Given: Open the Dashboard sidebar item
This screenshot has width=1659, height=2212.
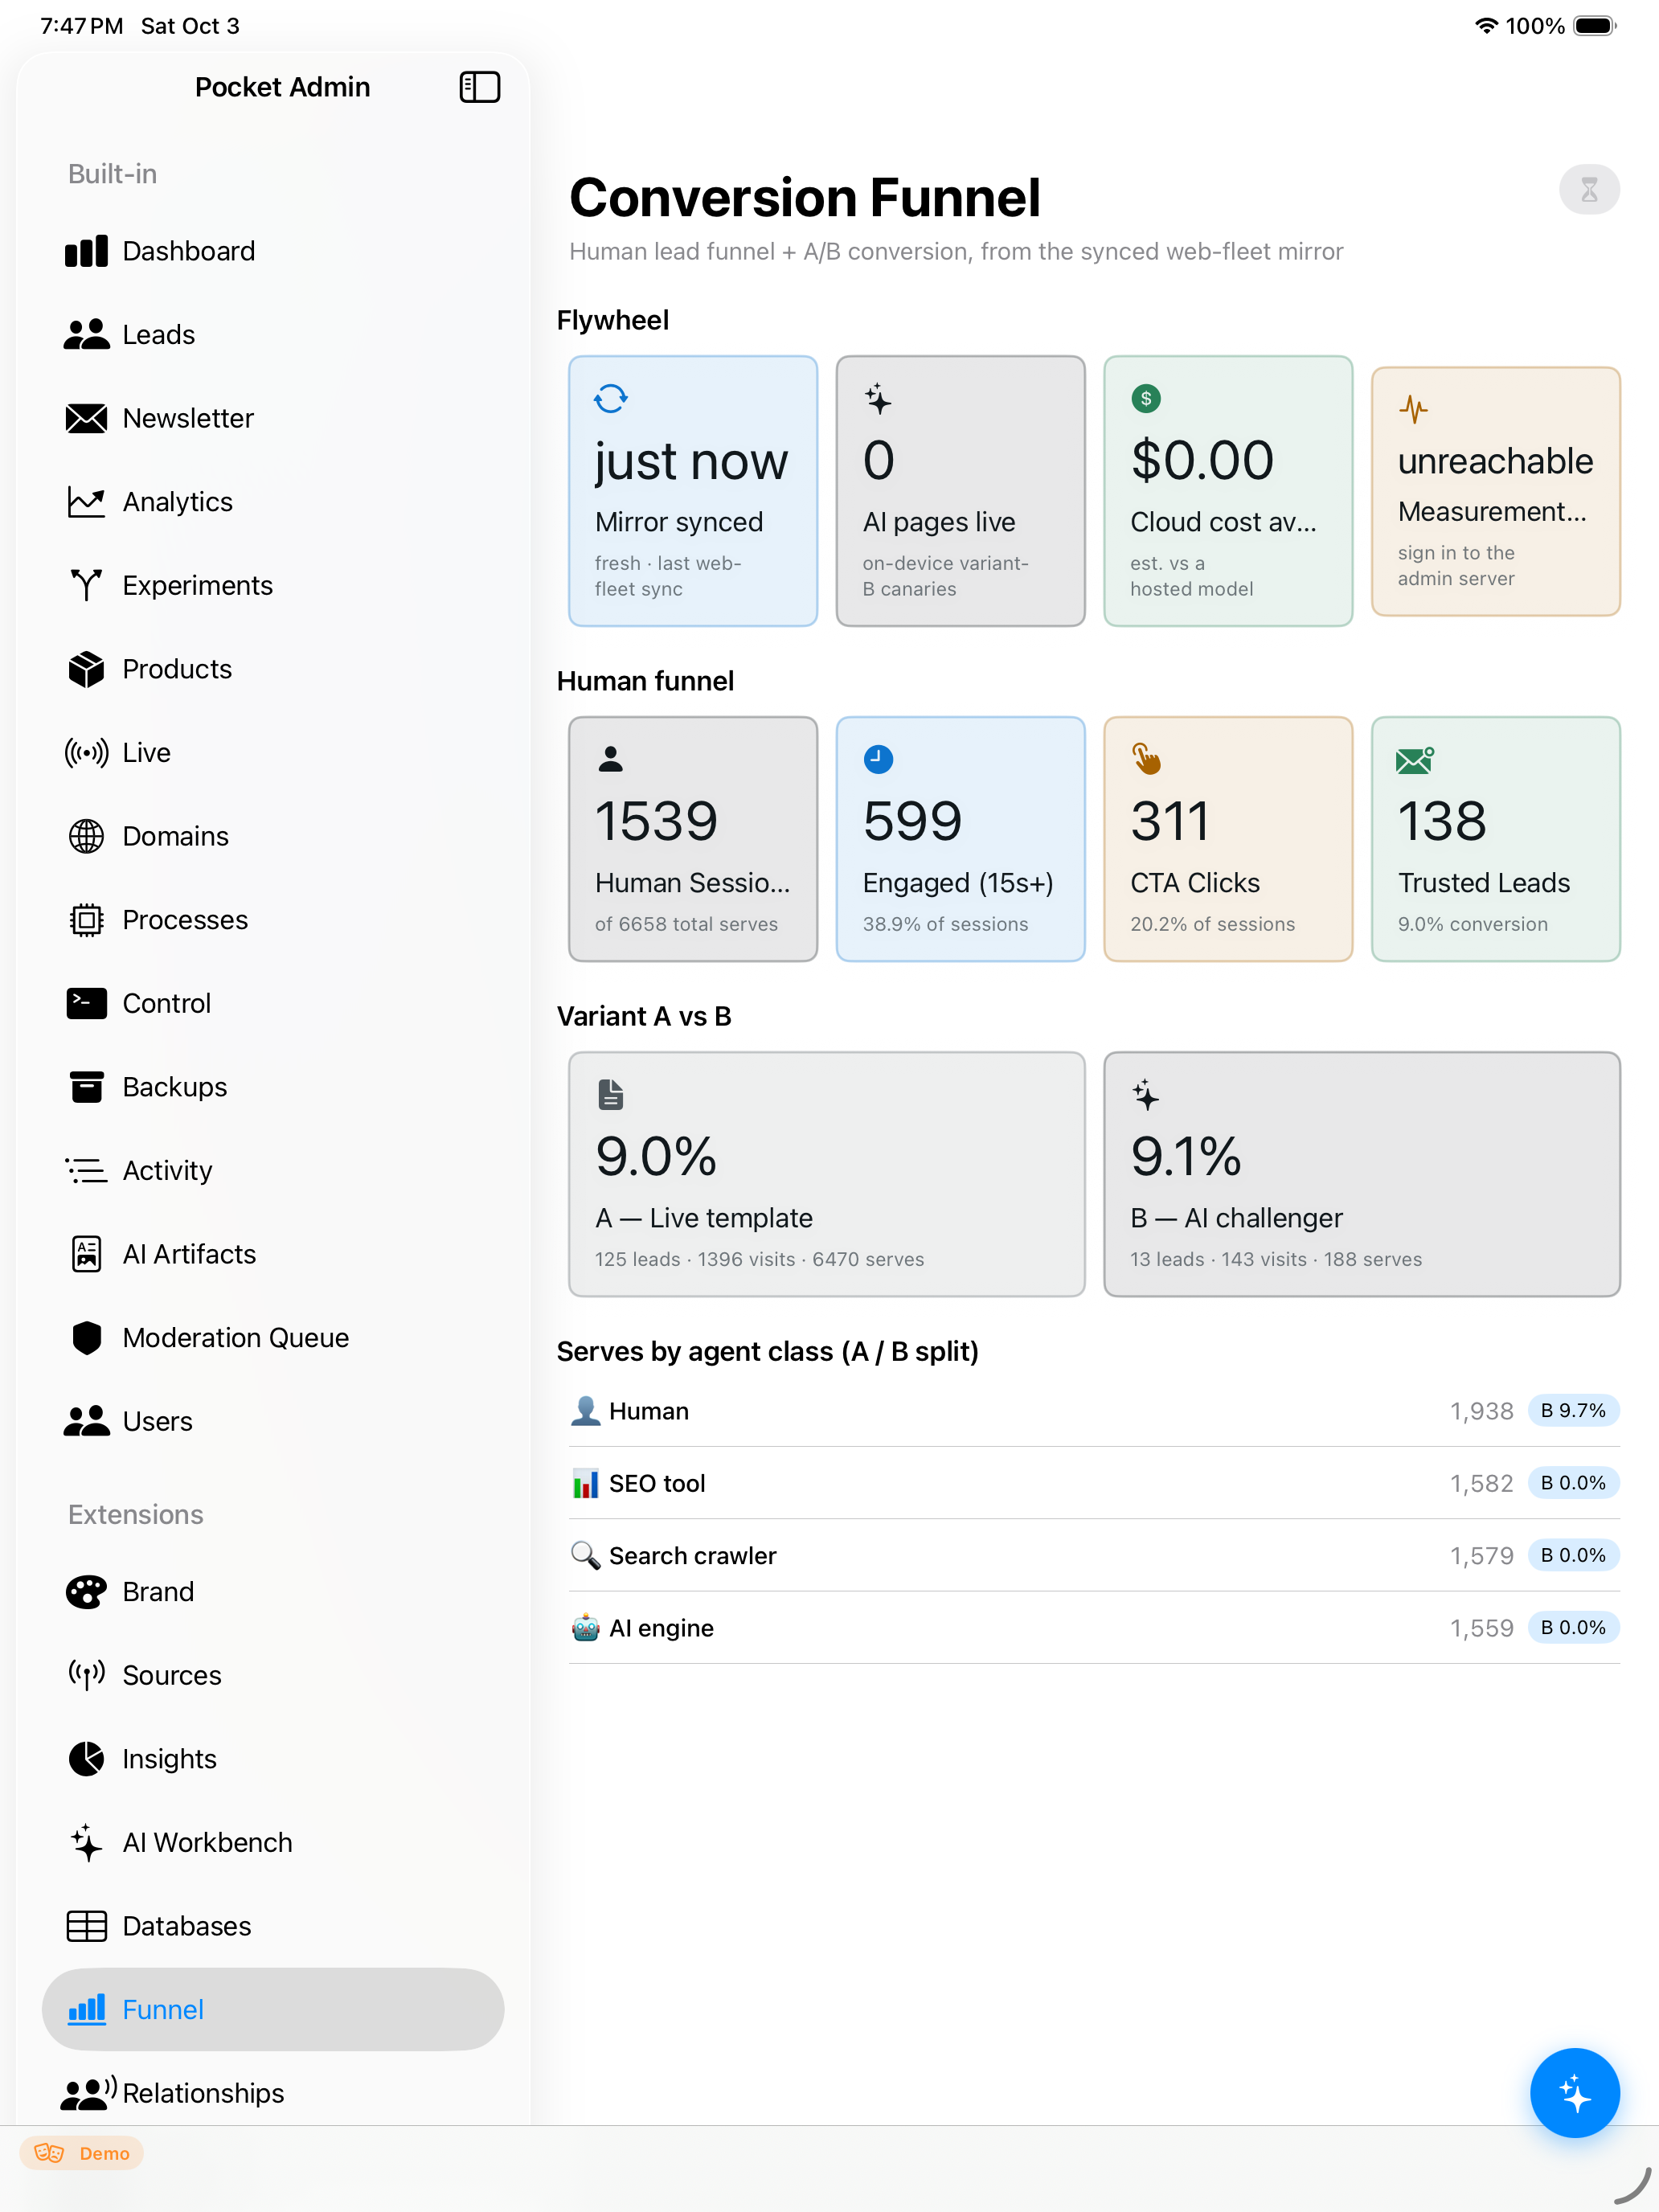Looking at the screenshot, I should [272, 251].
